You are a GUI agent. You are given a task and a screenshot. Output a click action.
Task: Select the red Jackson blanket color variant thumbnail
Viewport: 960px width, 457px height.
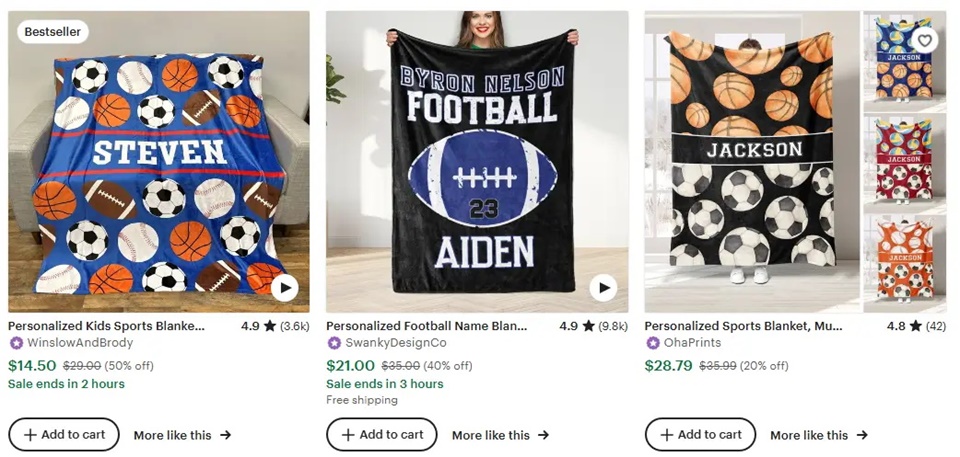(904, 158)
